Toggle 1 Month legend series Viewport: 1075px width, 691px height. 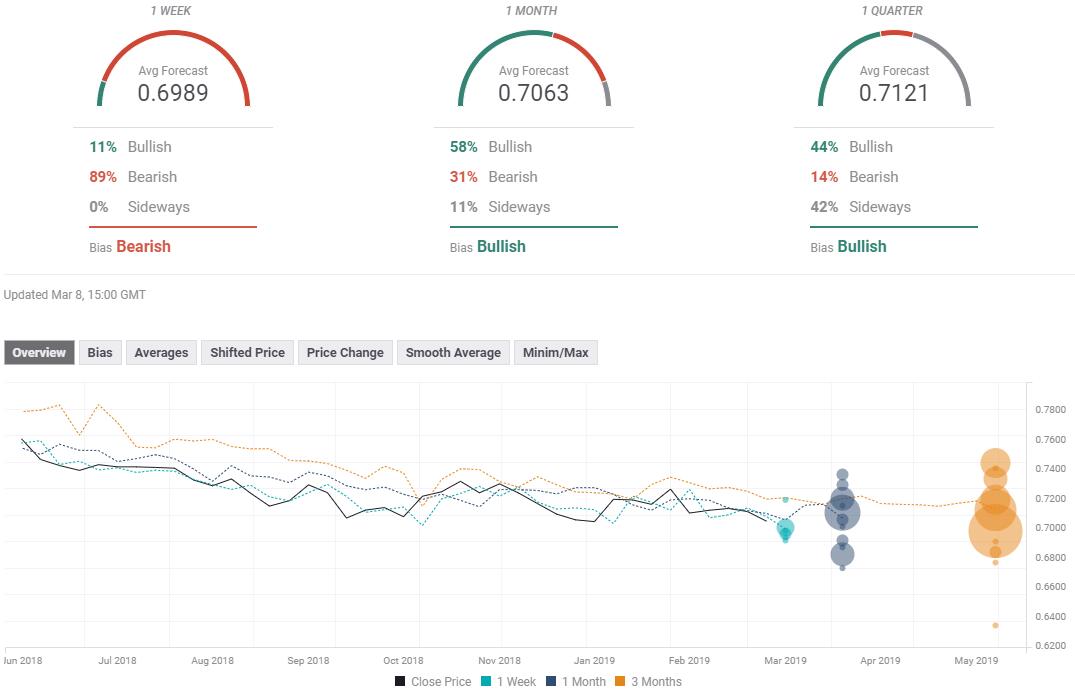pyautogui.click(x=576, y=681)
